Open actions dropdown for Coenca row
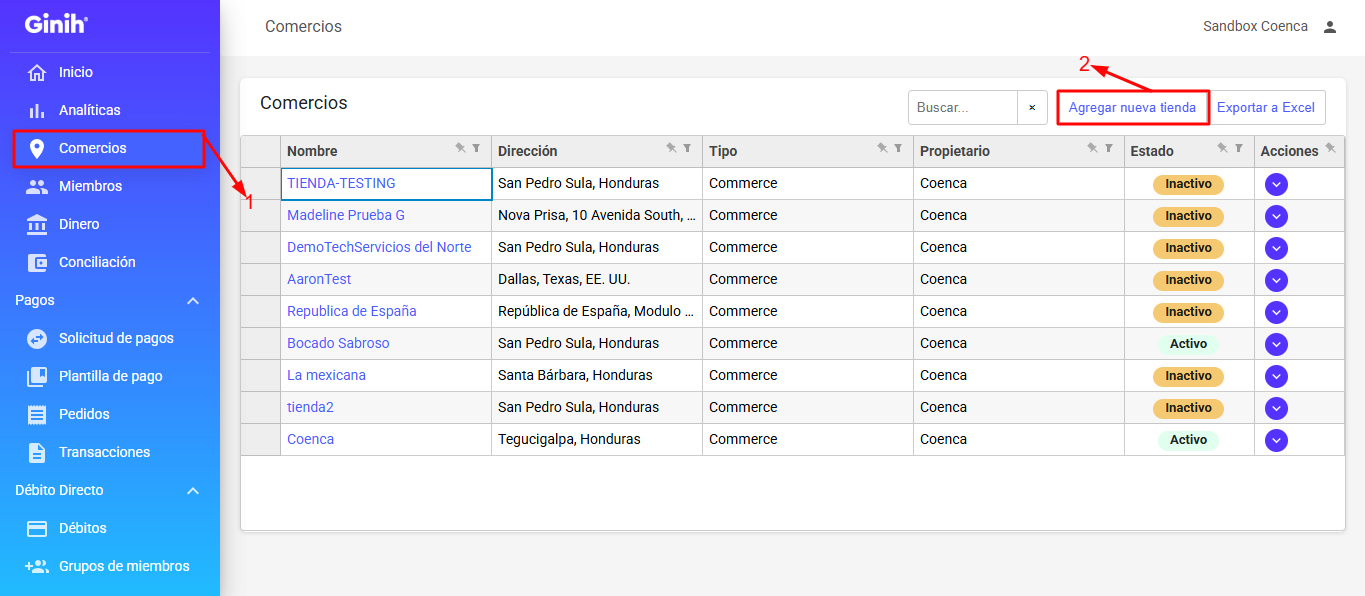This screenshot has width=1365, height=596. (x=1276, y=440)
